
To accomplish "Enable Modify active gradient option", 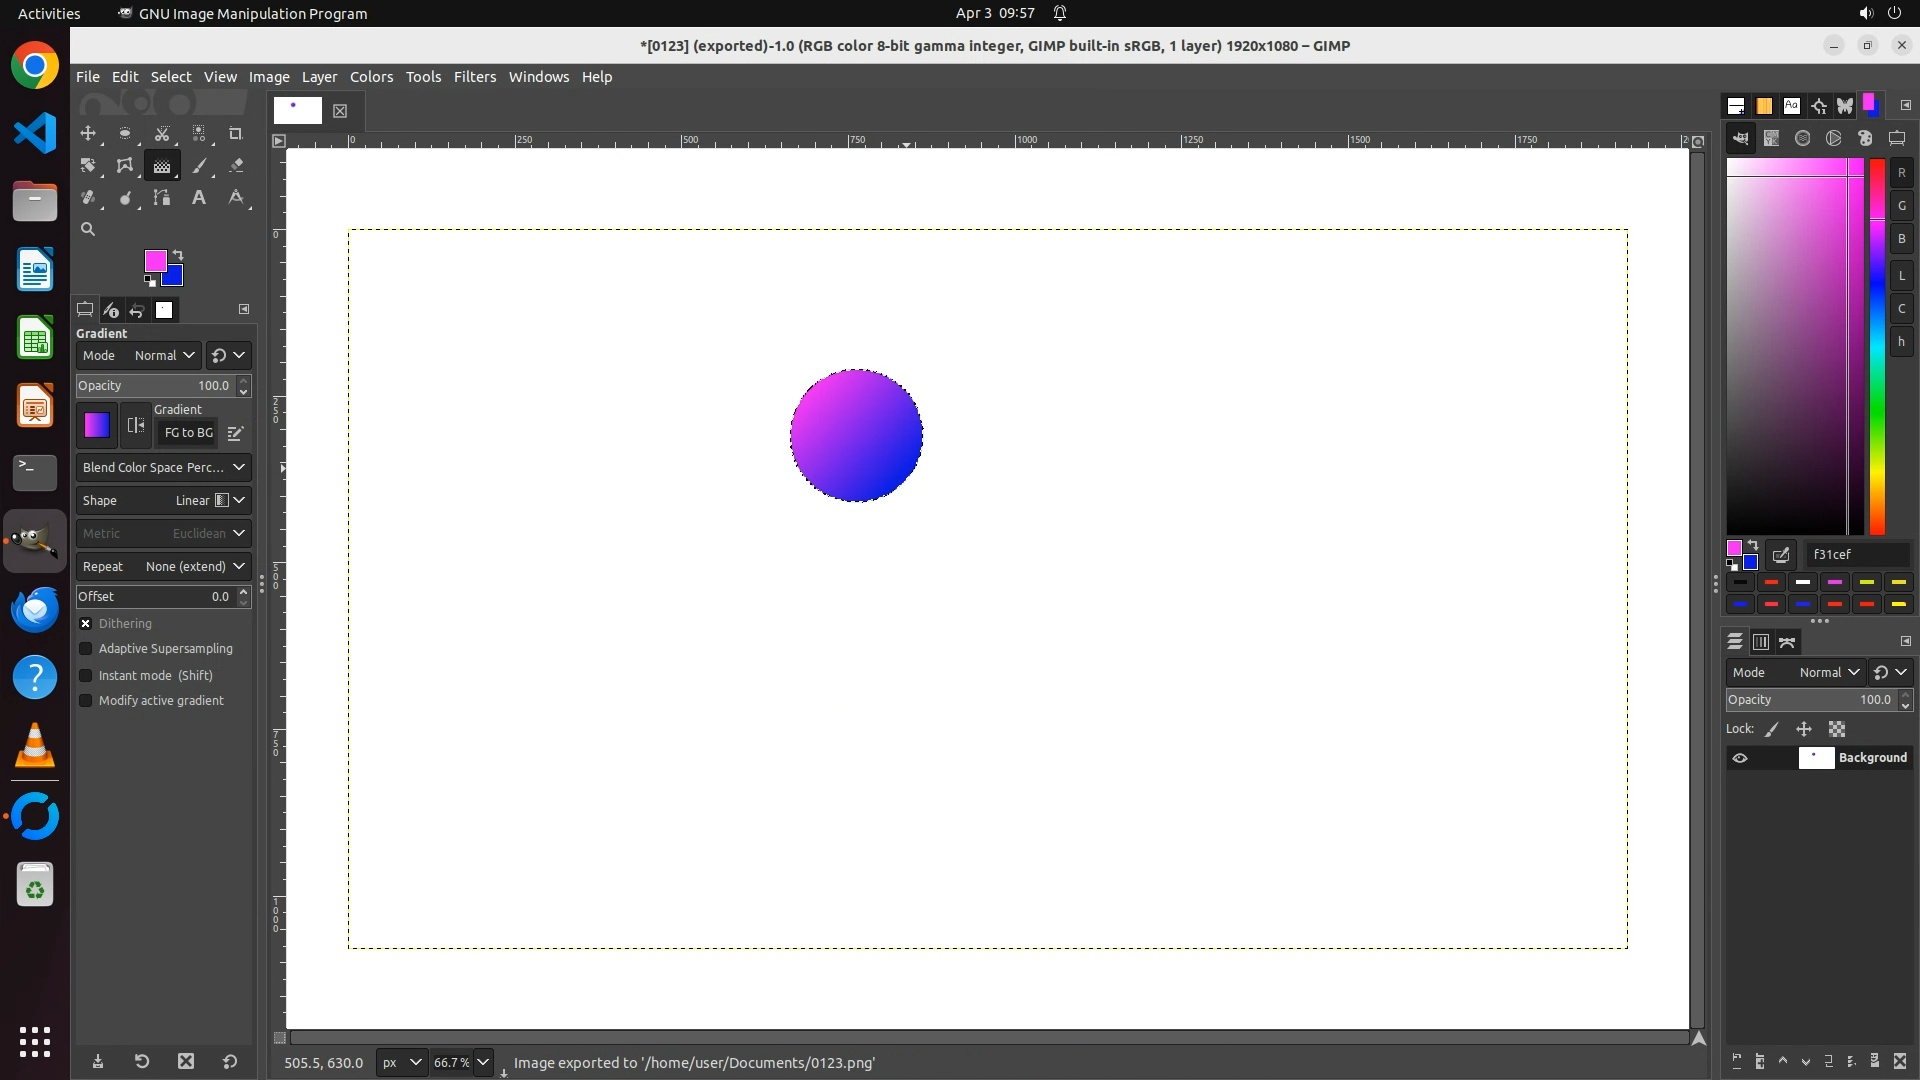I will point(86,701).
